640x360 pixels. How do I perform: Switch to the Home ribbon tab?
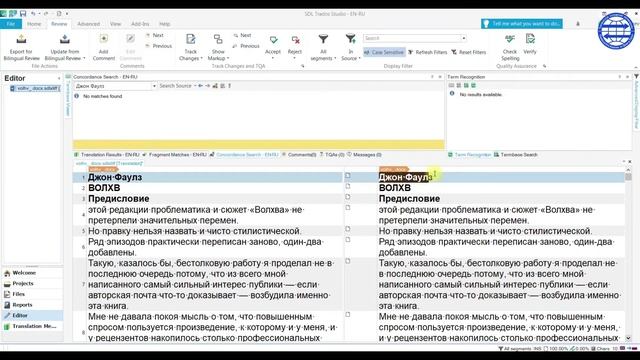34,24
